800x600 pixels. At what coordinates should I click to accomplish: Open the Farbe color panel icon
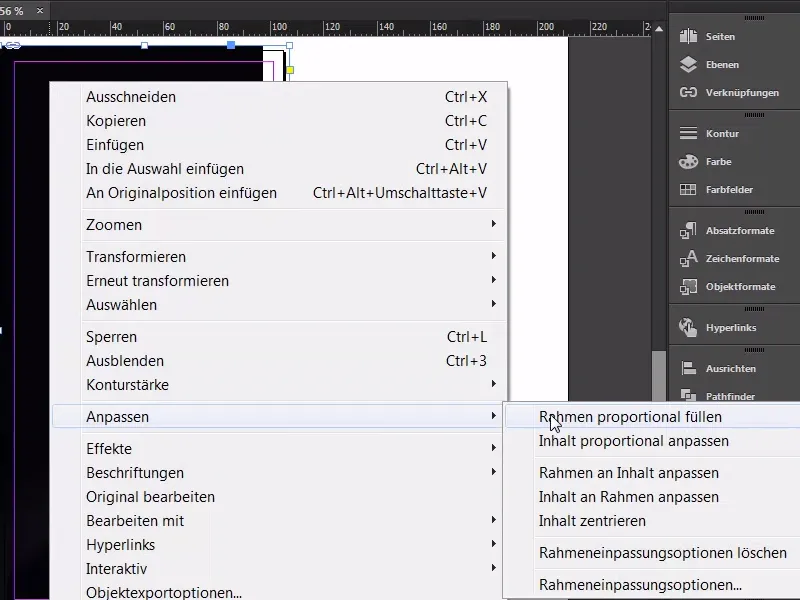point(688,161)
